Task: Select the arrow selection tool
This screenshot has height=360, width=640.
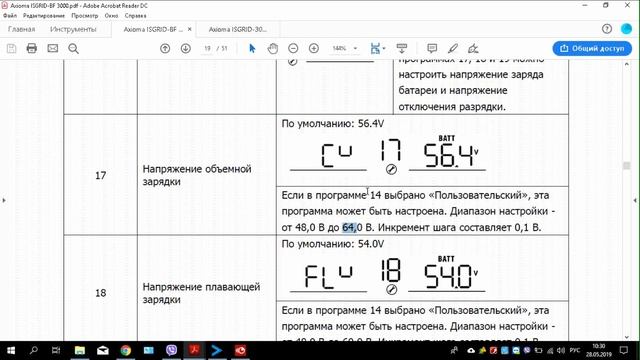Action: pos(252,49)
